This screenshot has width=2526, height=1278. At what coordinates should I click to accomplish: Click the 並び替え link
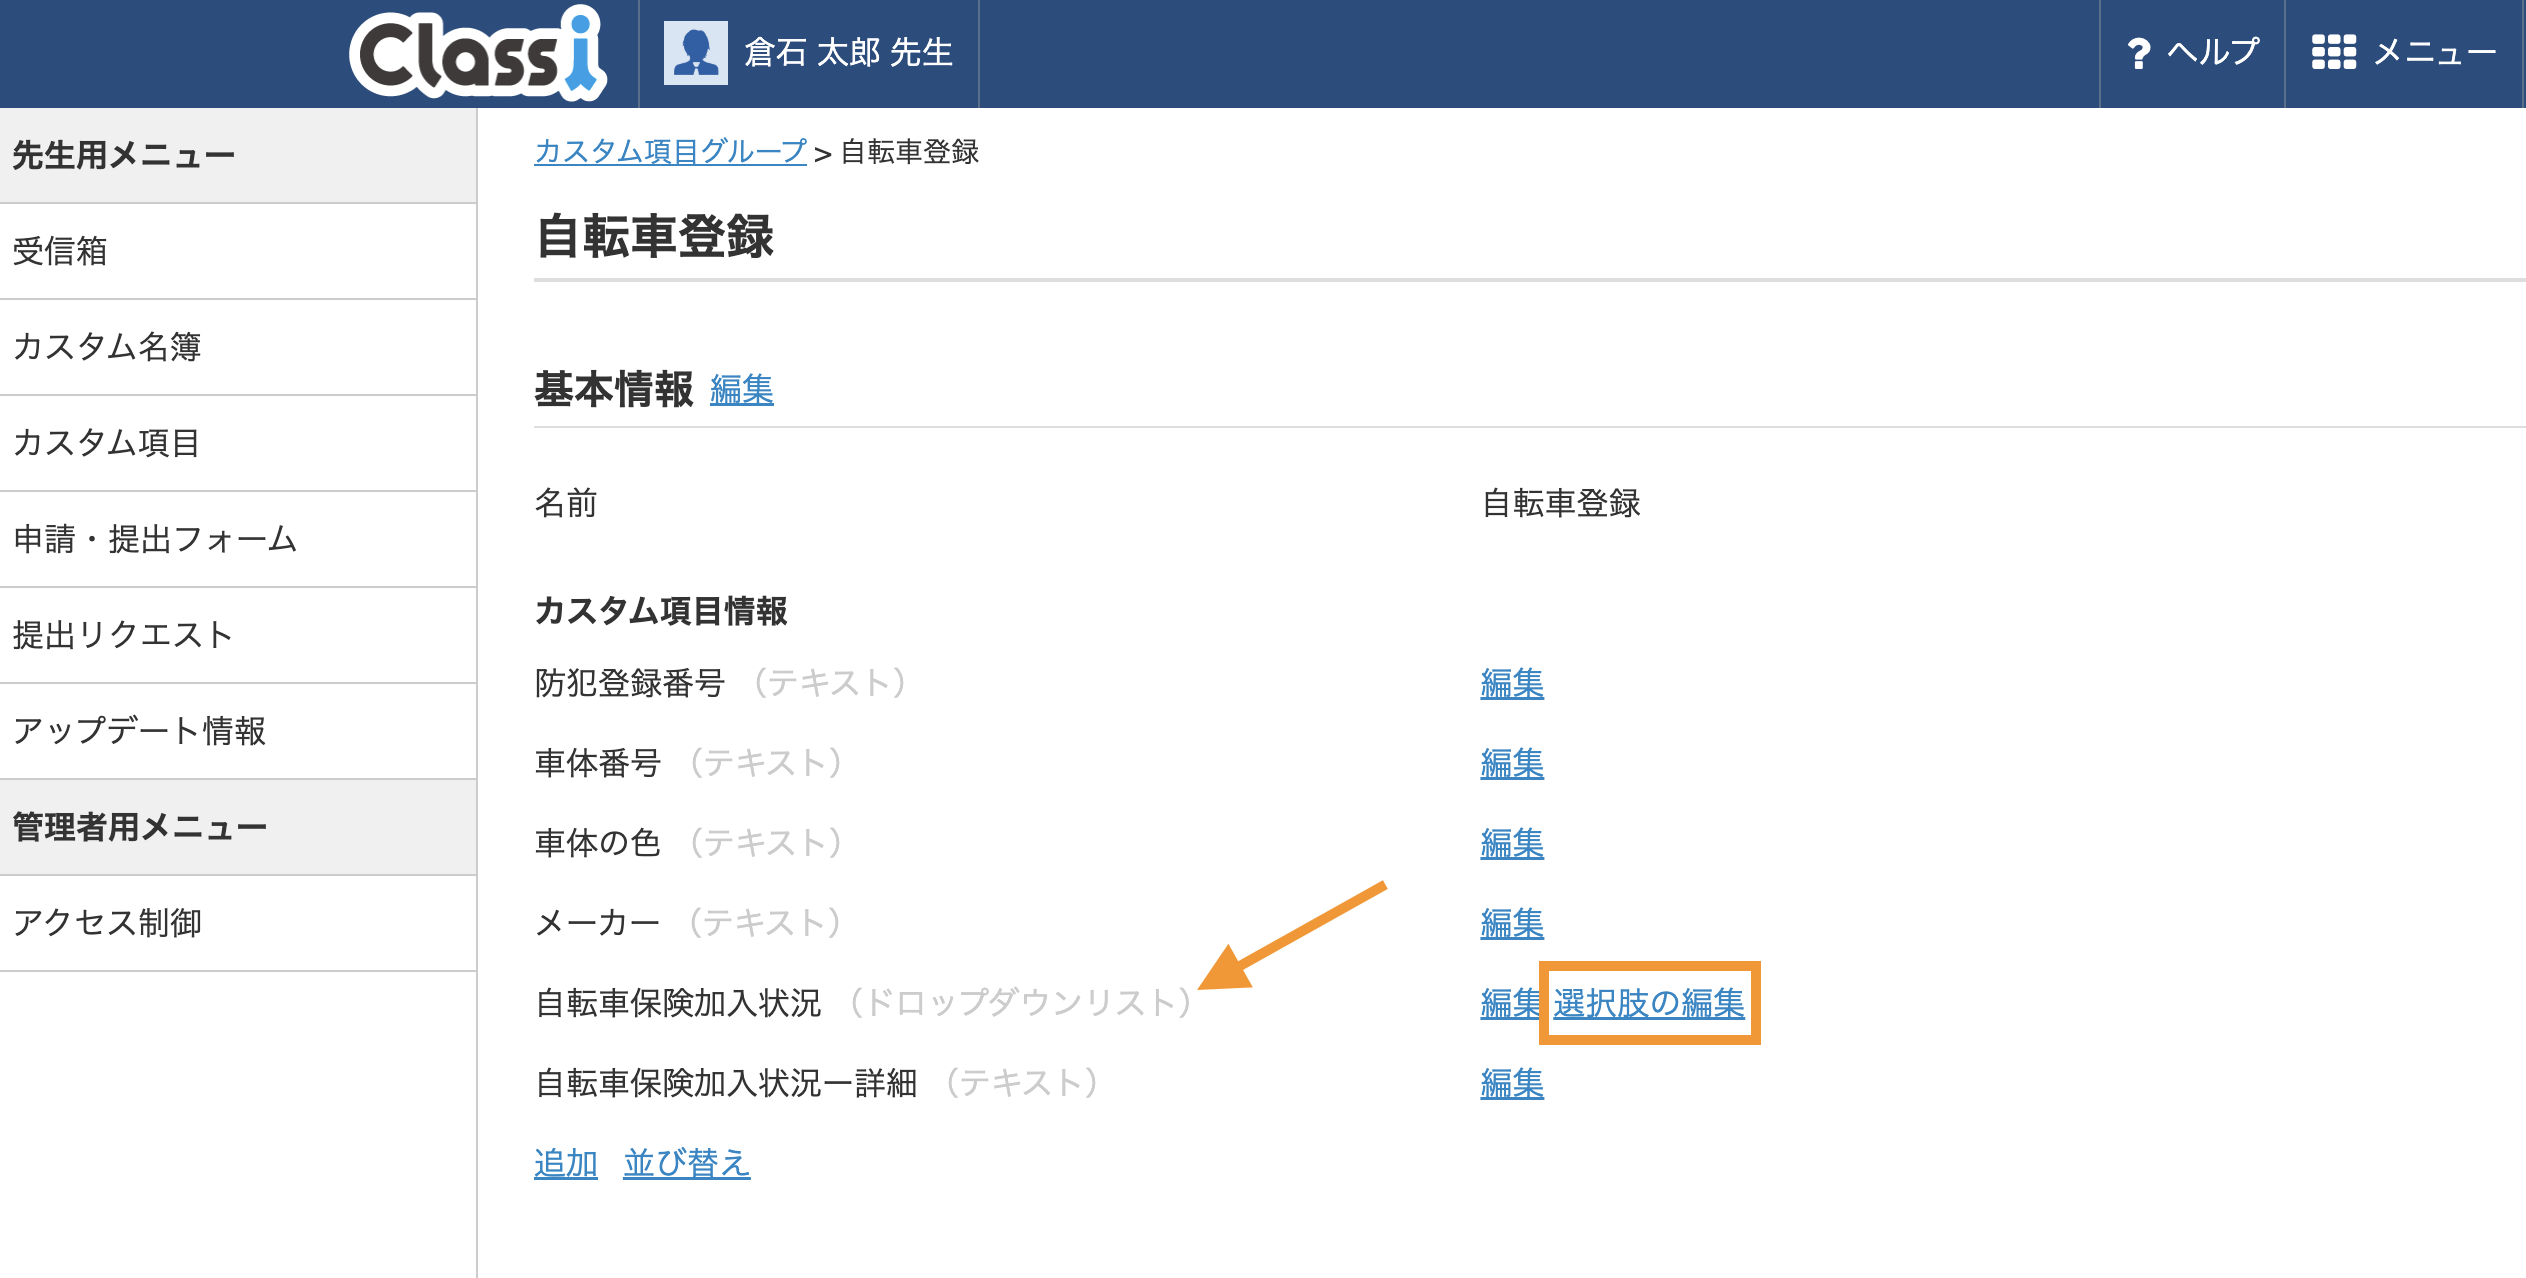(686, 1163)
